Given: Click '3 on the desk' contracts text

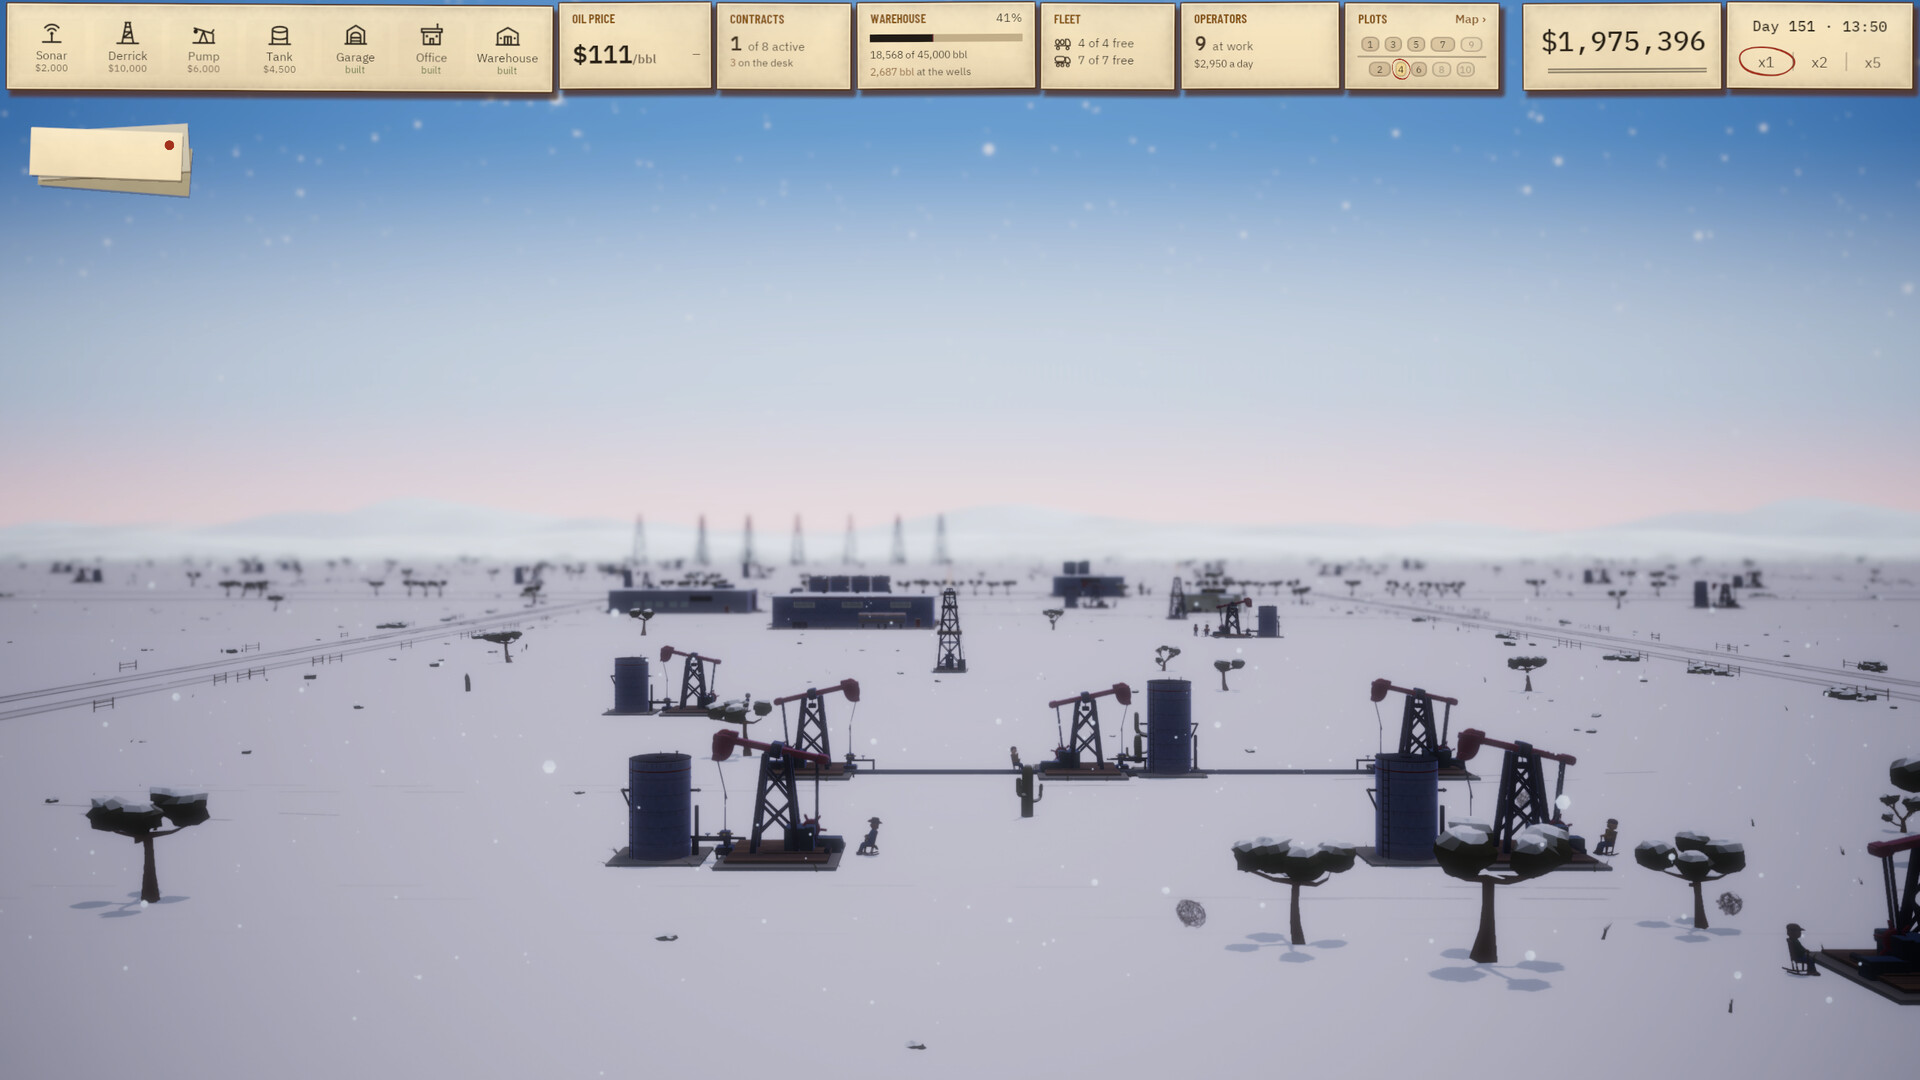Looking at the screenshot, I should [761, 63].
